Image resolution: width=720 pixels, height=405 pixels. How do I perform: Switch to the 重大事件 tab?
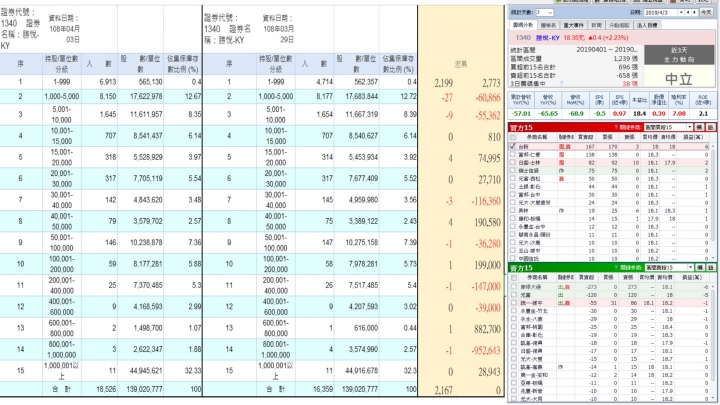coord(573,25)
